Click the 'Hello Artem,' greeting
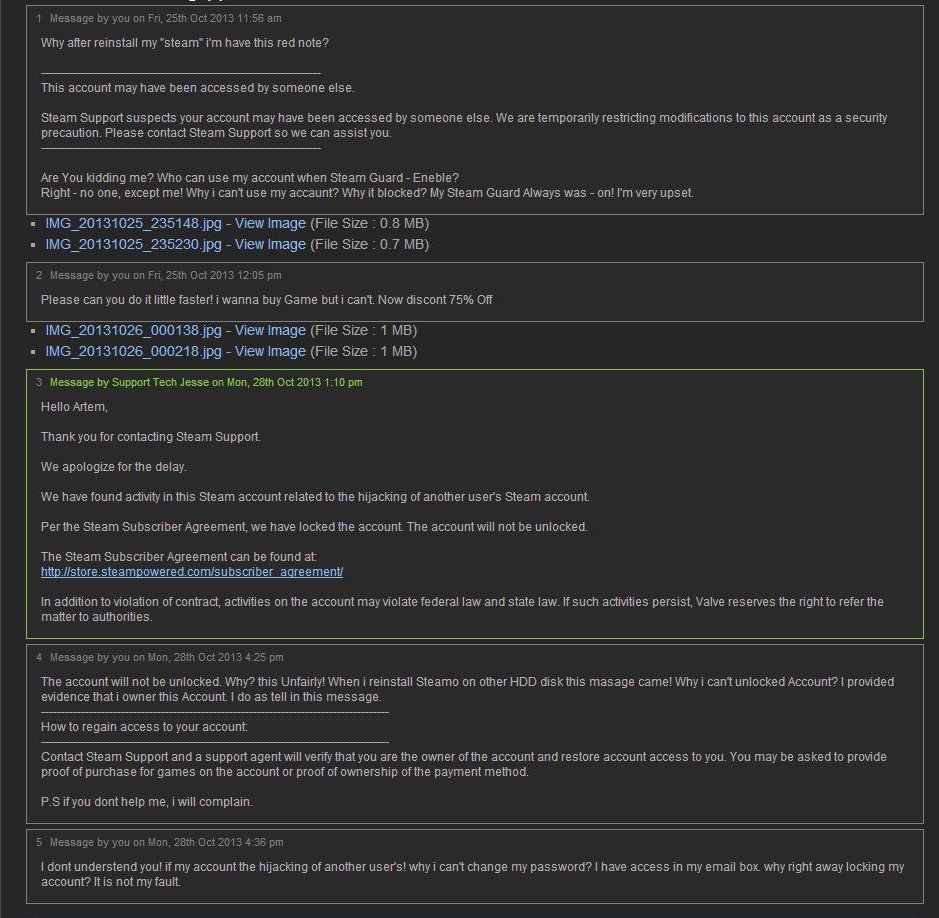This screenshot has height=918, width=939. 74,407
